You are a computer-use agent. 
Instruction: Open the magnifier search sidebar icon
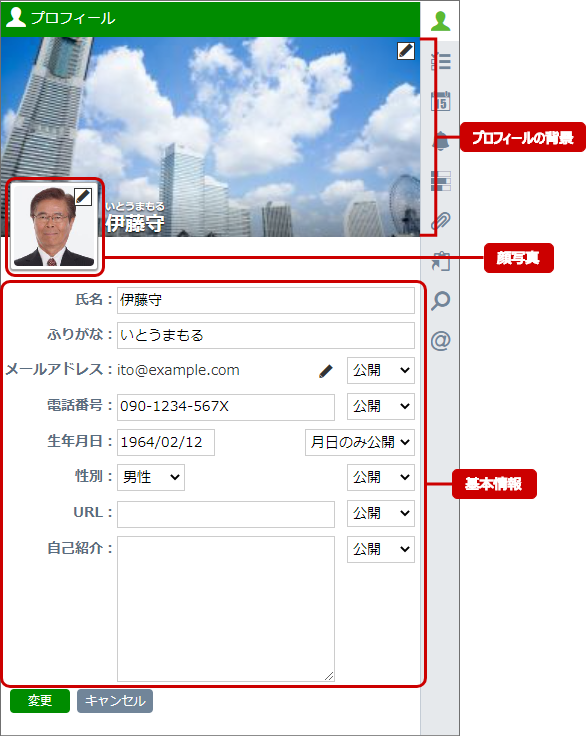click(x=441, y=301)
